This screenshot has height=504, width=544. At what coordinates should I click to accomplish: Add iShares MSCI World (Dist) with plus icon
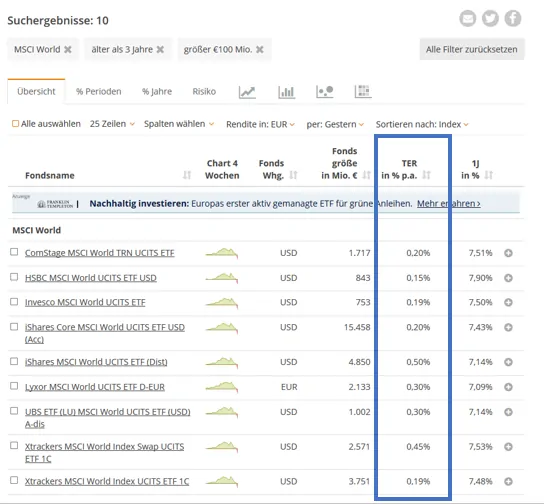click(x=508, y=362)
